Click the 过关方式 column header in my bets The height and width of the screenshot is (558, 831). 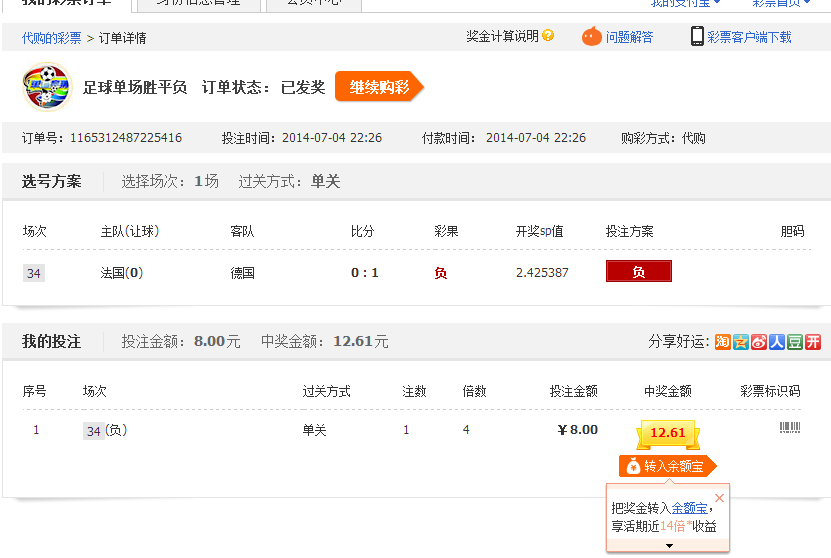click(326, 391)
